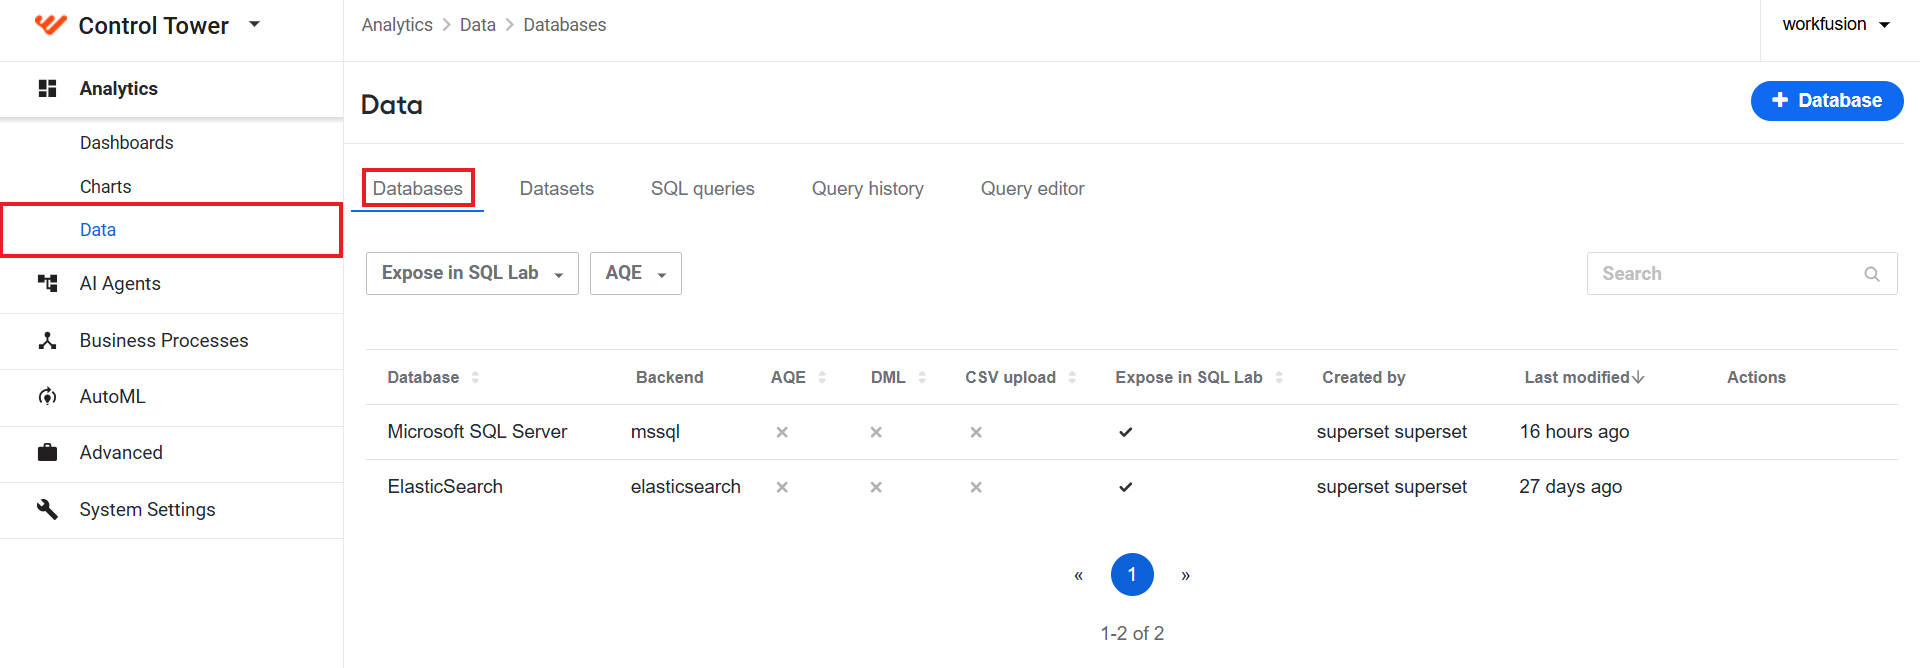Viewport: 1920px width, 668px height.
Task: Click the Analytics breadcrumb link
Action: [x=397, y=25]
